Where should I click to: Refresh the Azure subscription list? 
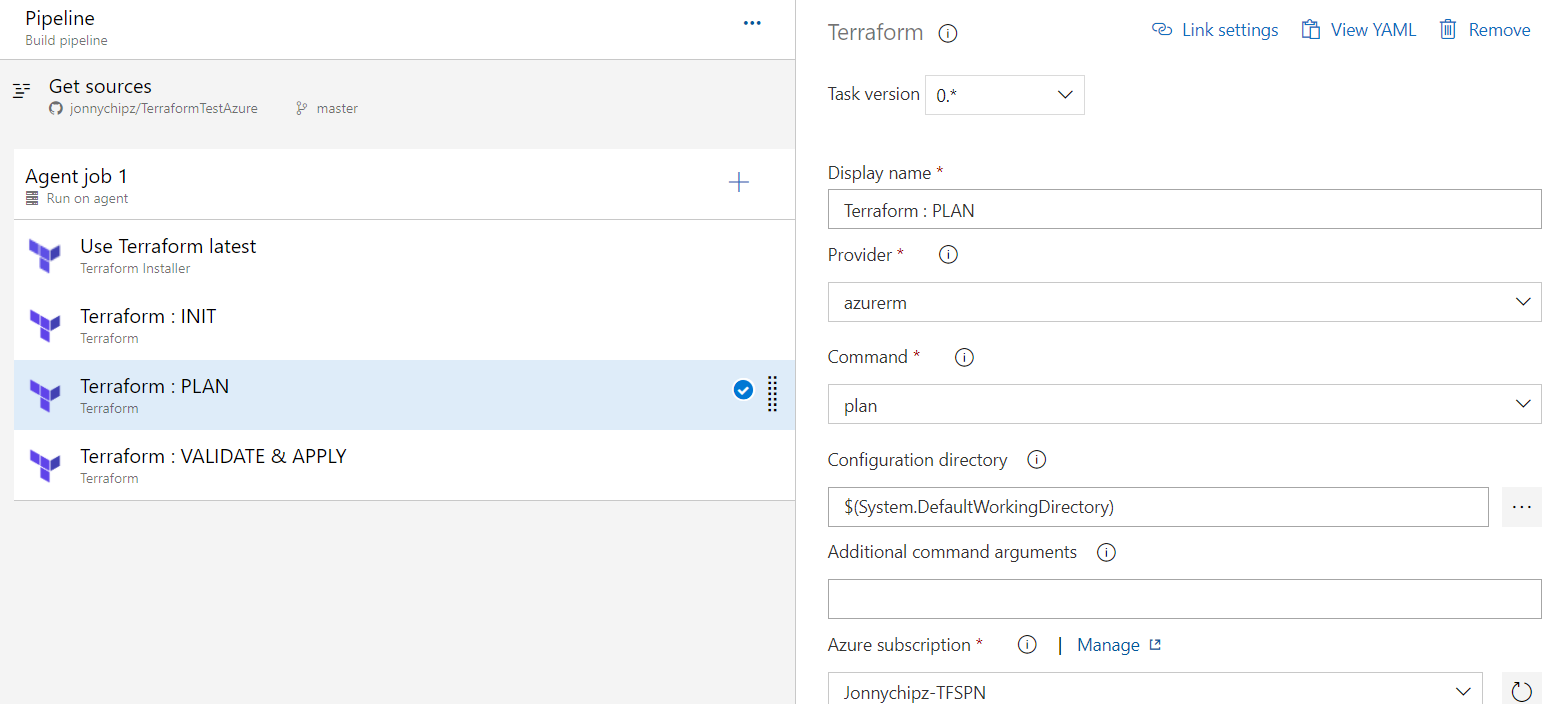coord(1521,690)
